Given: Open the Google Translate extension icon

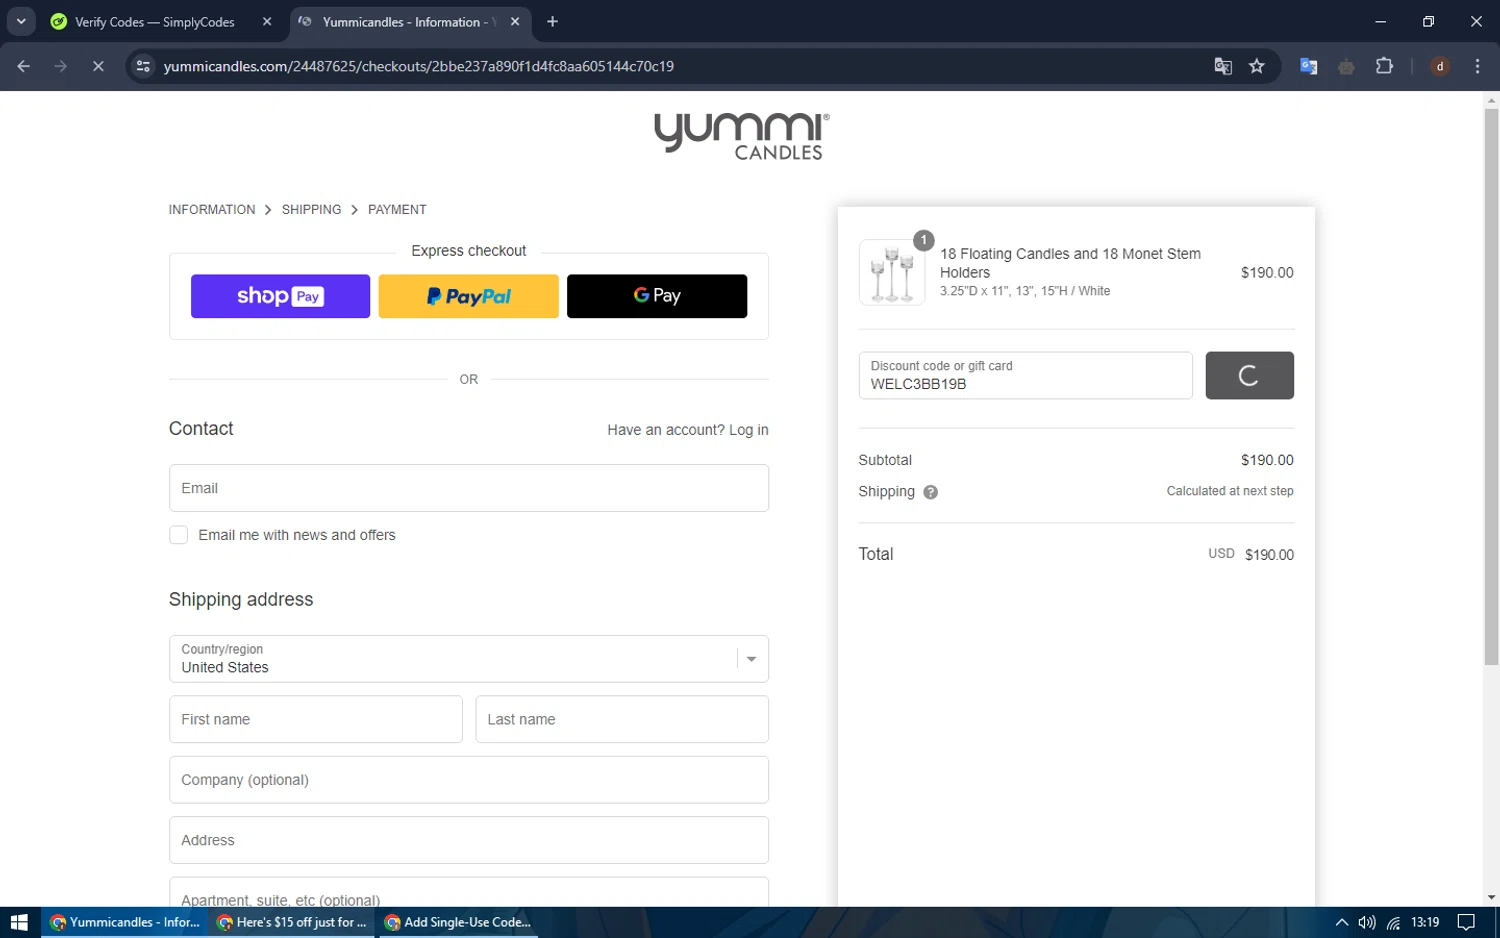Looking at the screenshot, I should point(1308,66).
